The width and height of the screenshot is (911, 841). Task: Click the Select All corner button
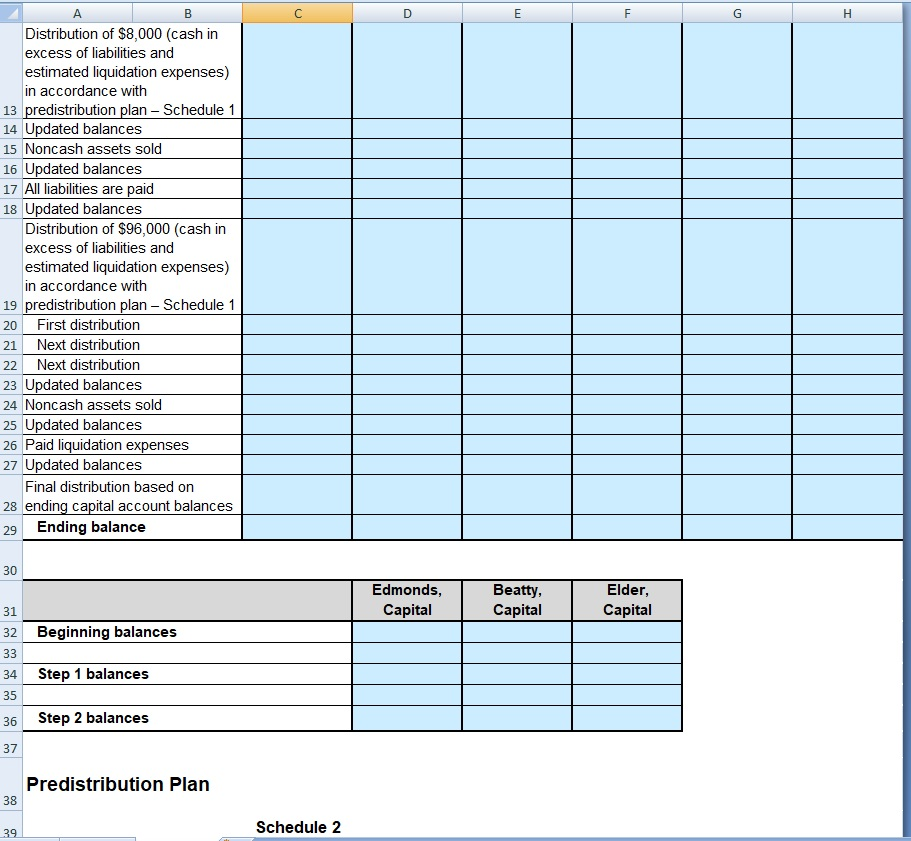pyautogui.click(x=11, y=13)
